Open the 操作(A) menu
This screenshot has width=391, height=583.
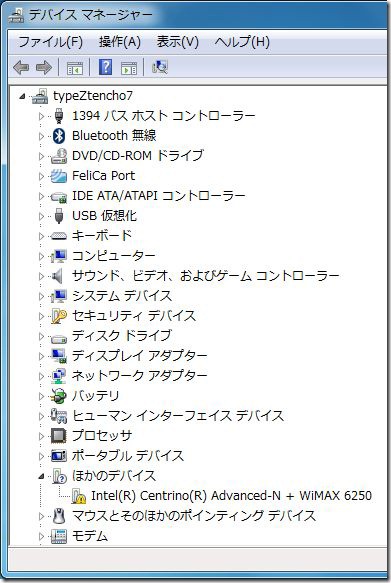coord(120,42)
